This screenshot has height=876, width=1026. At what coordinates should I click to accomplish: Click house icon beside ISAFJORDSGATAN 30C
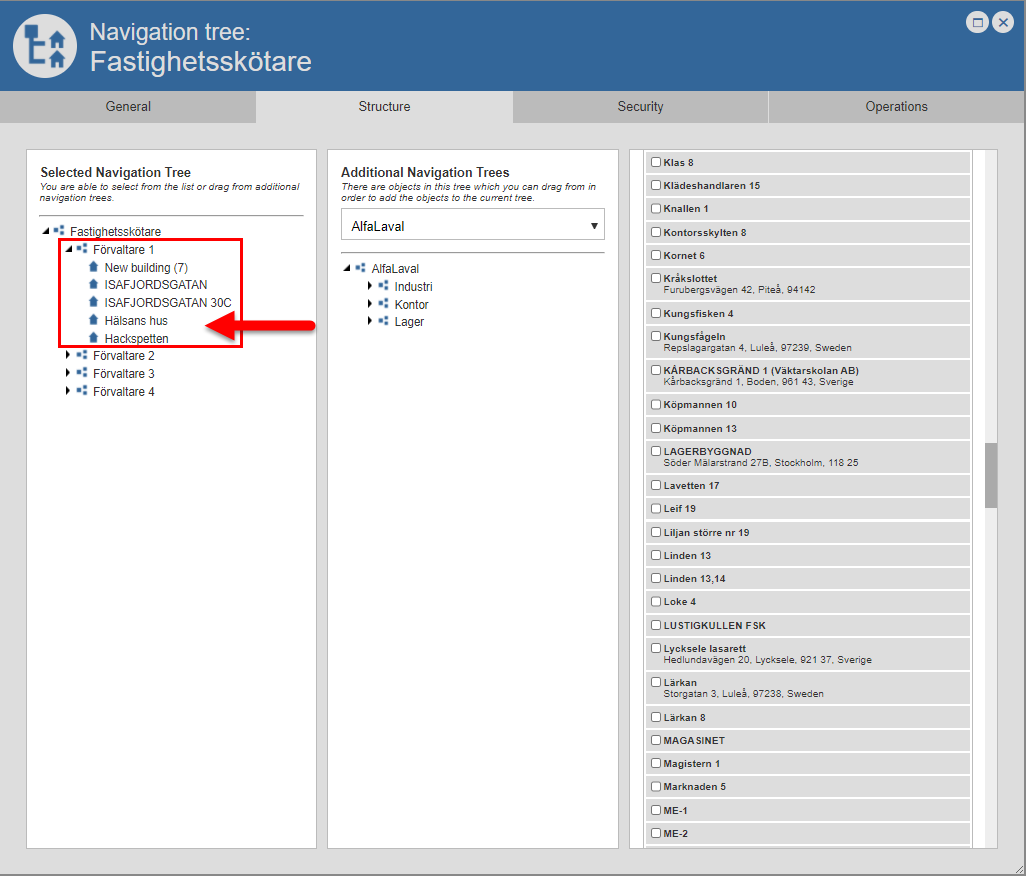click(x=93, y=302)
